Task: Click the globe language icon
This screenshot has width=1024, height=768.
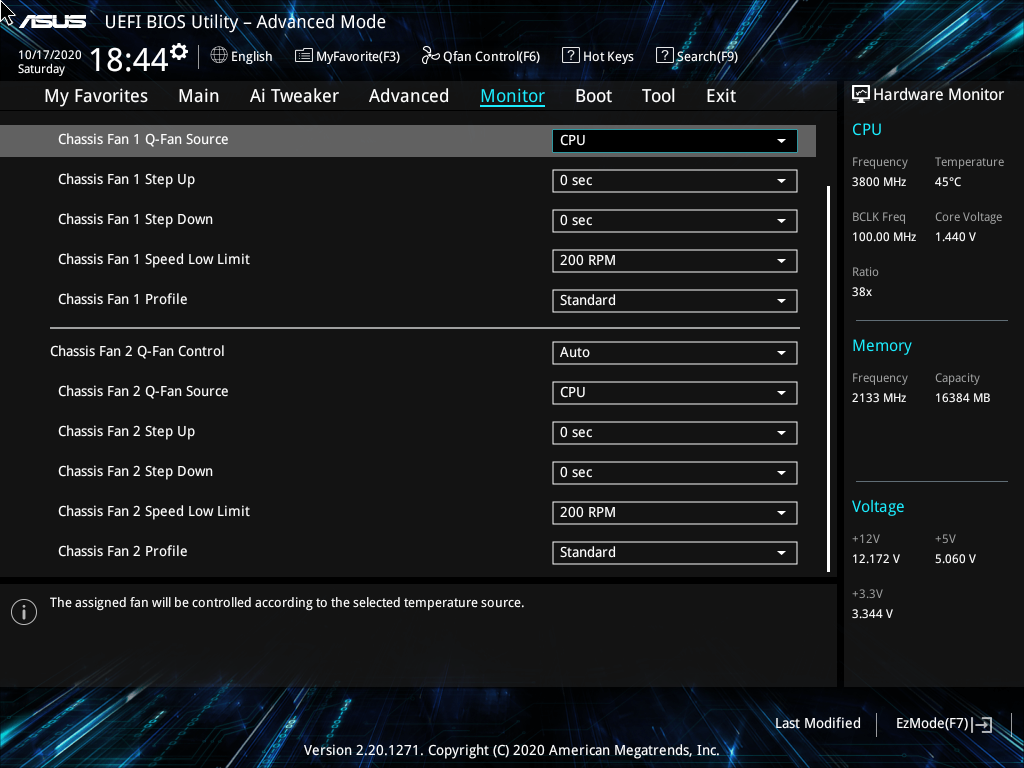Action: pos(219,56)
